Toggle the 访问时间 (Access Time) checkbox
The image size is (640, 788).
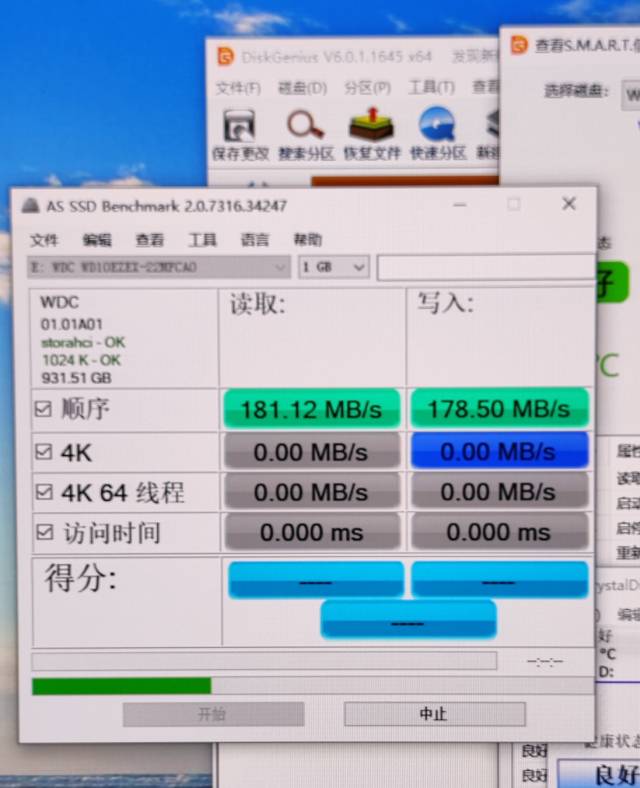pos(43,532)
